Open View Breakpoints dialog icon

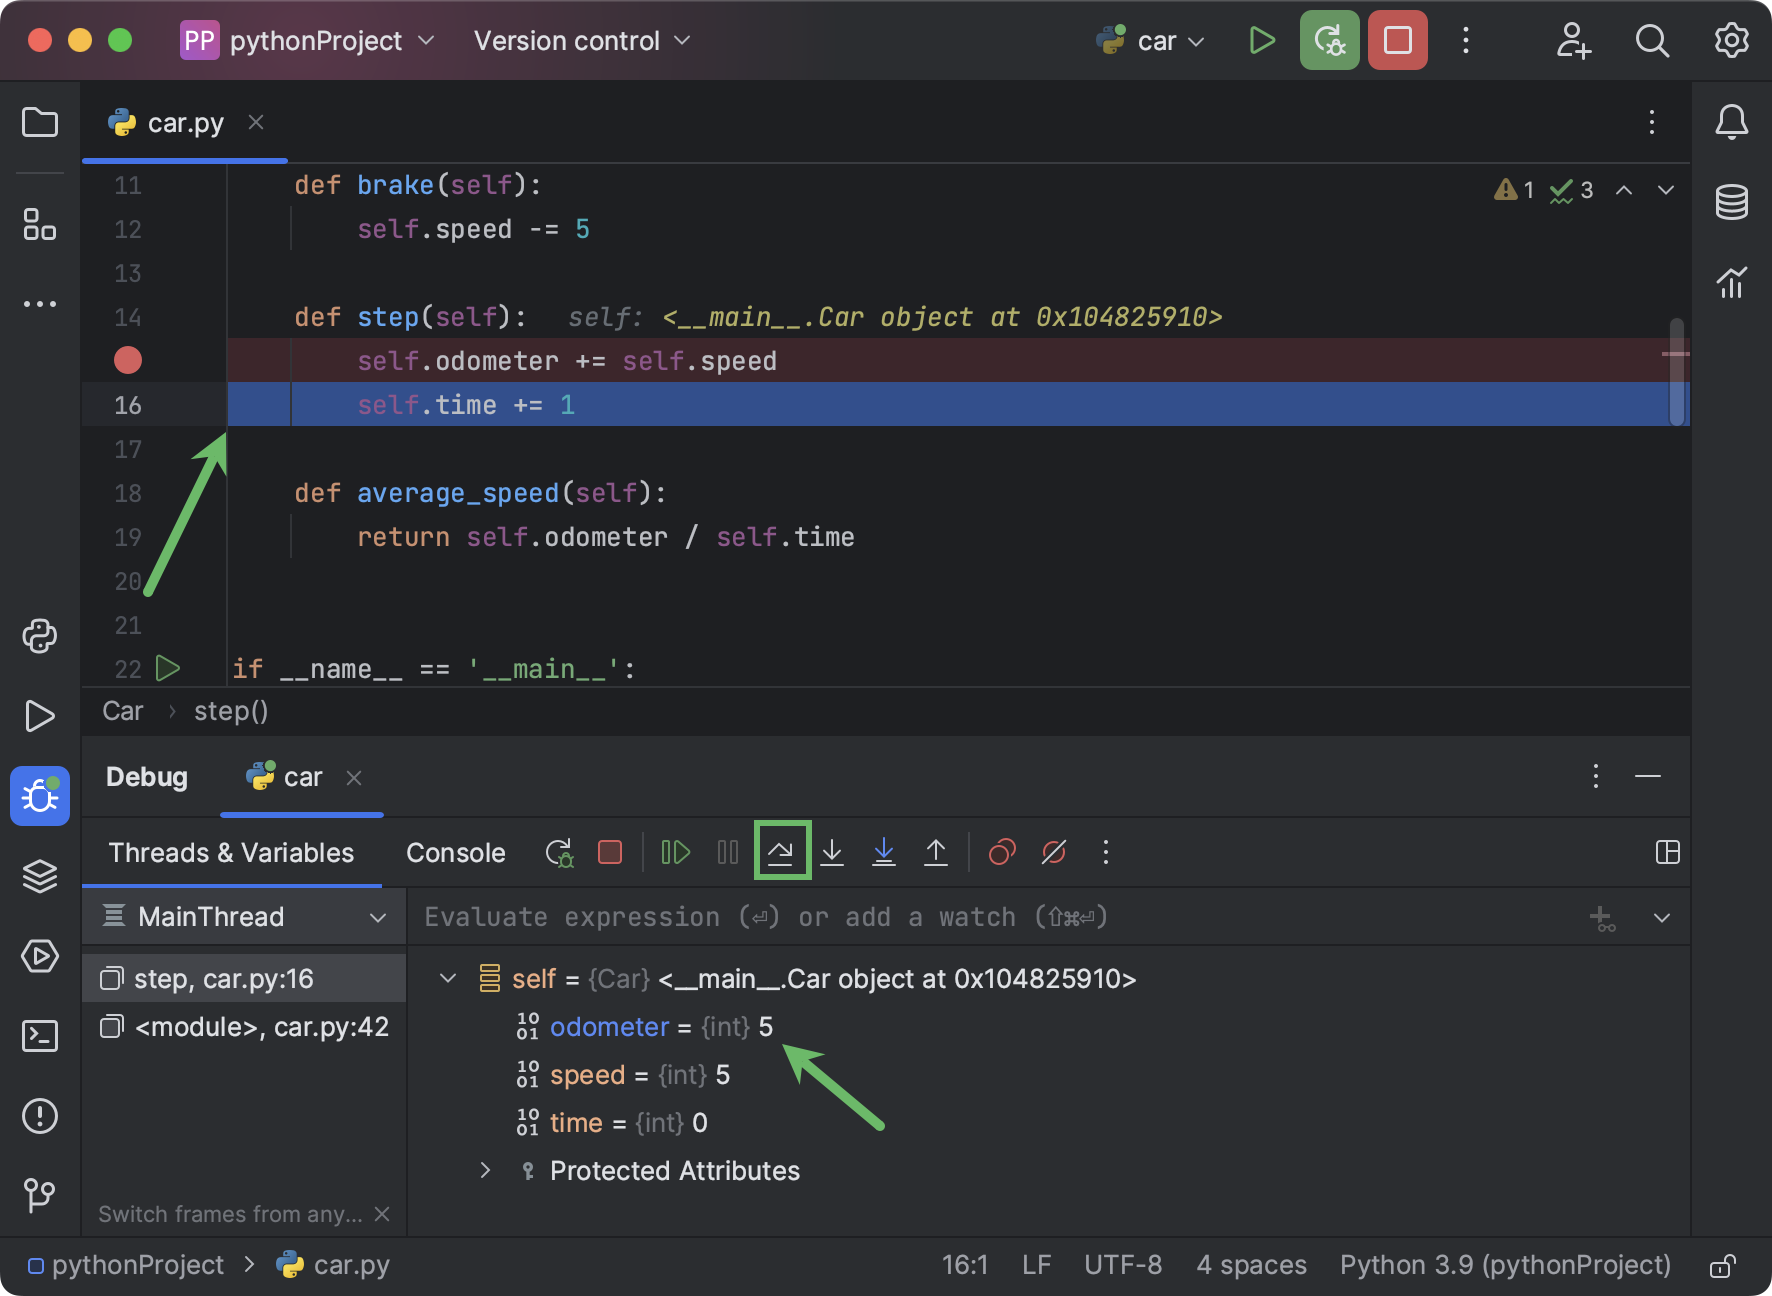(1002, 853)
